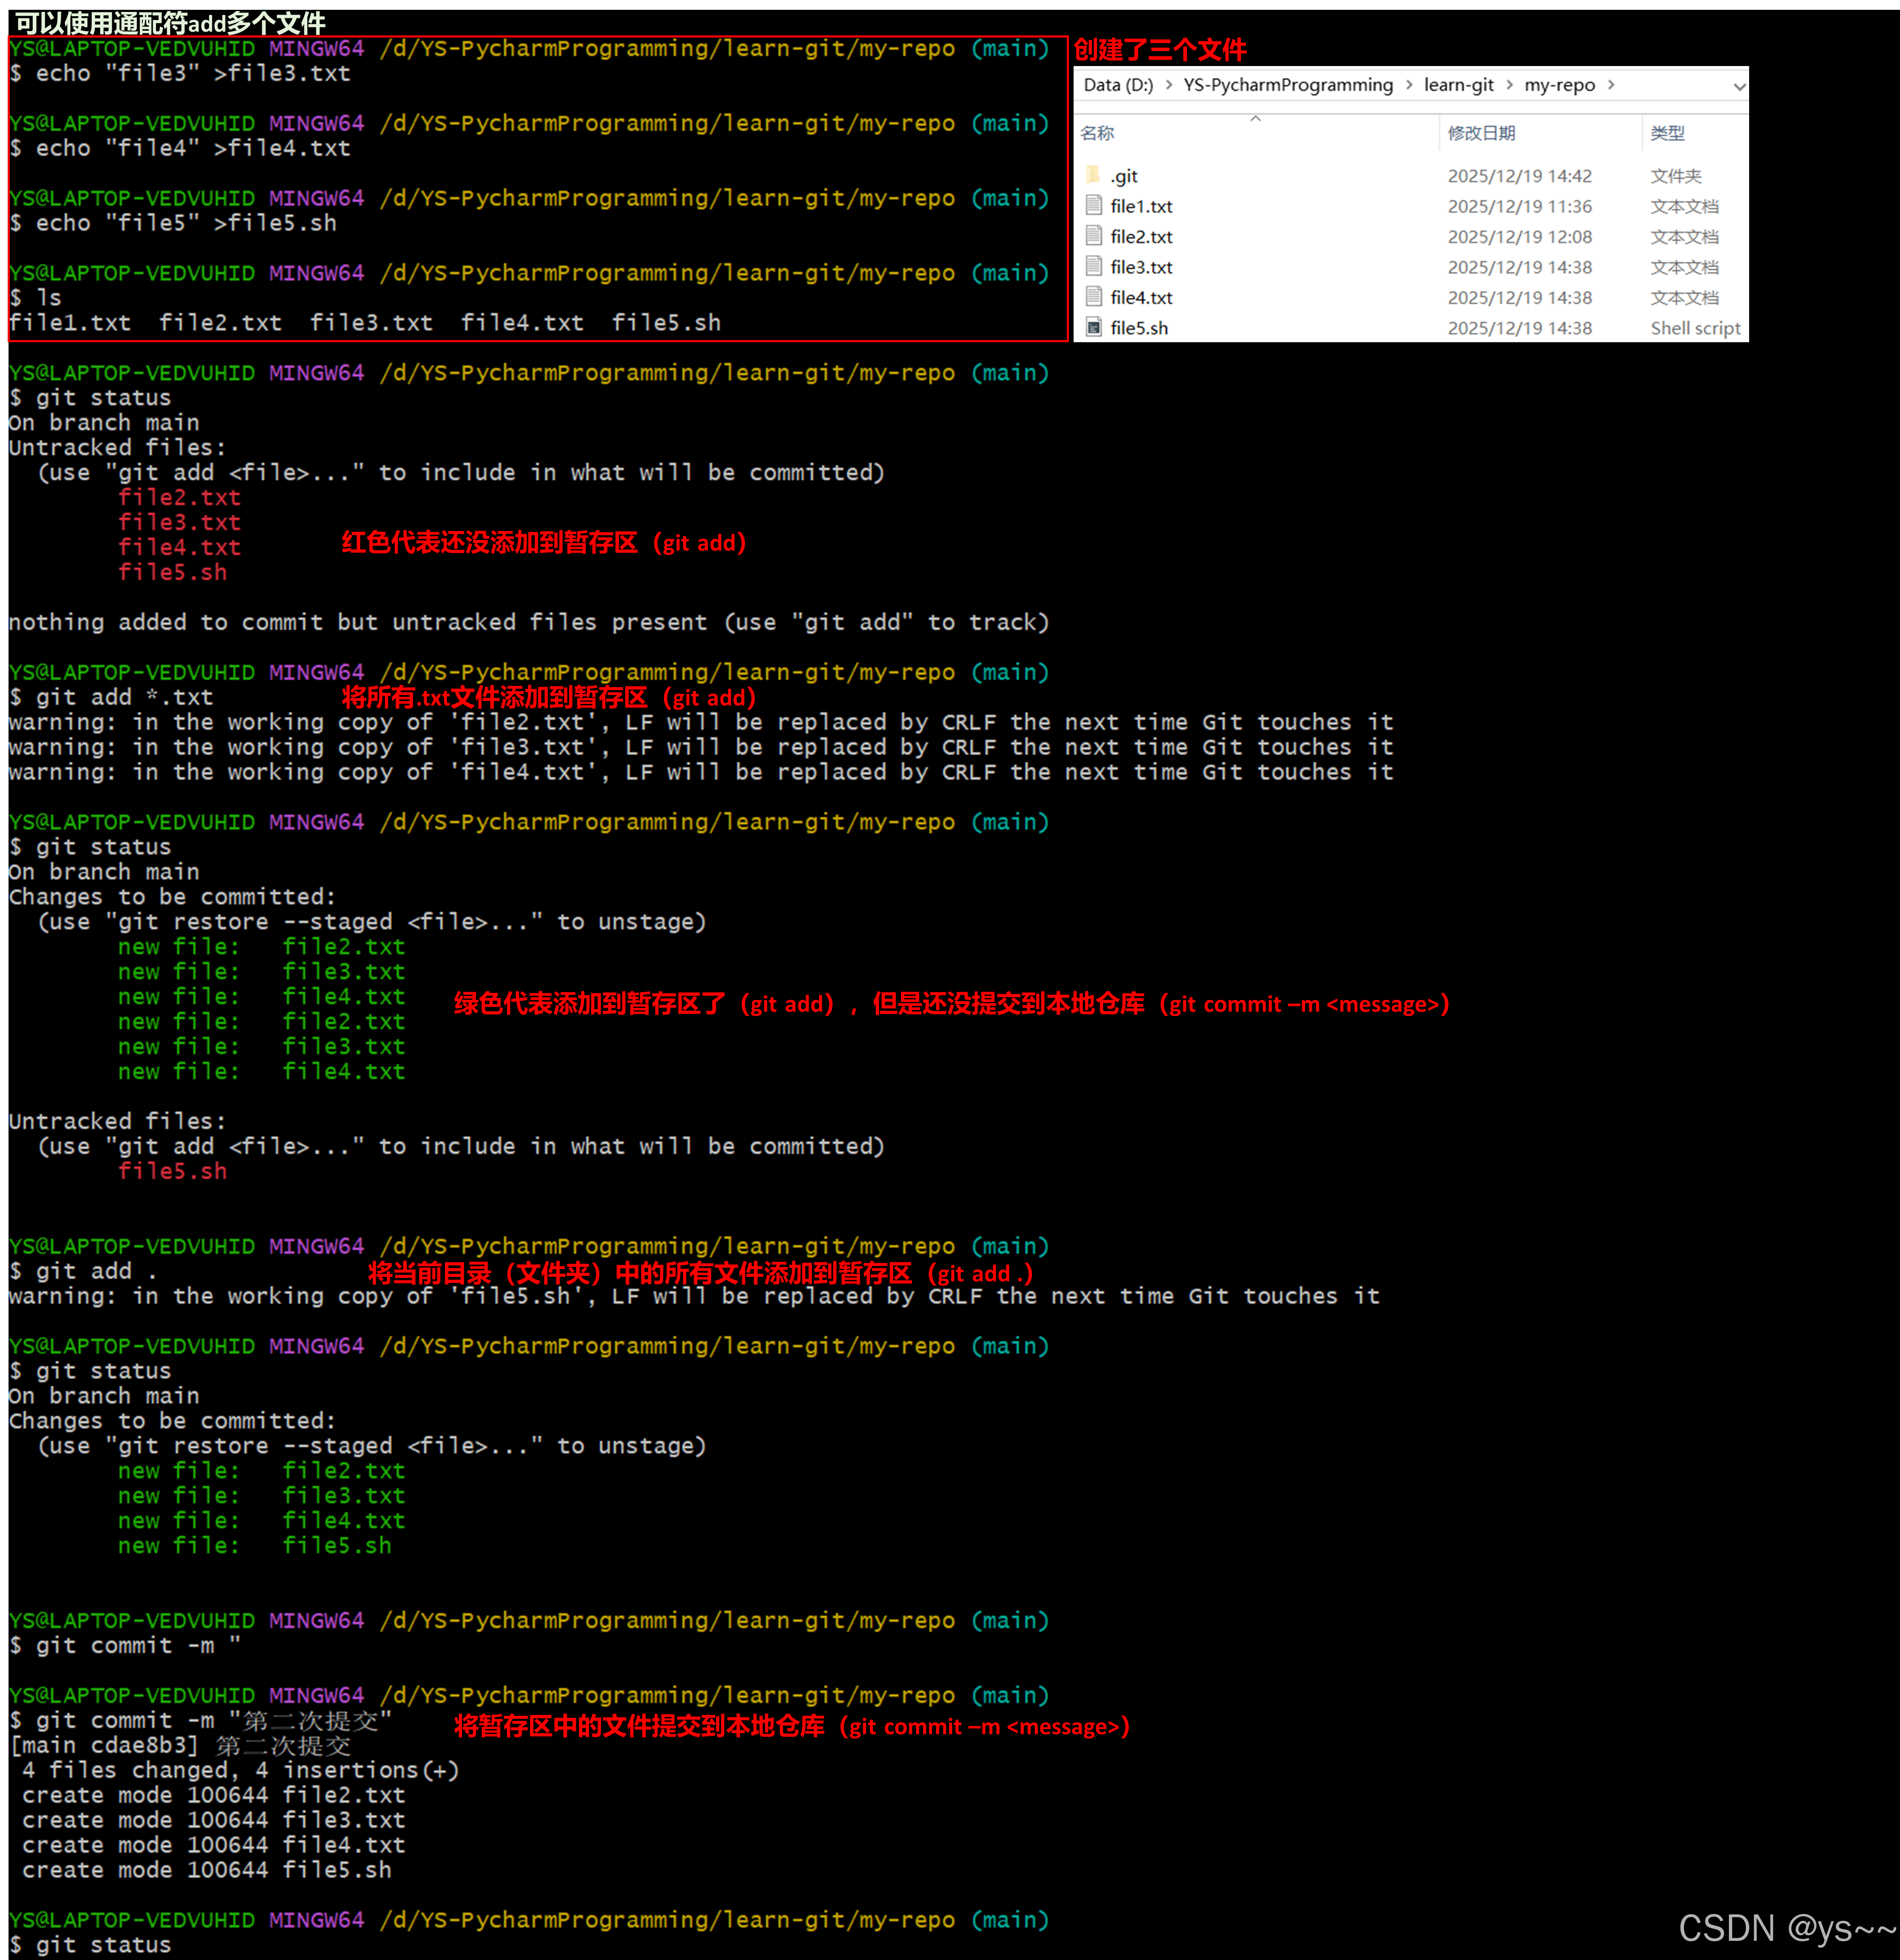Sort by 名称 column header
The image size is (1900, 1960).
coord(1097,133)
